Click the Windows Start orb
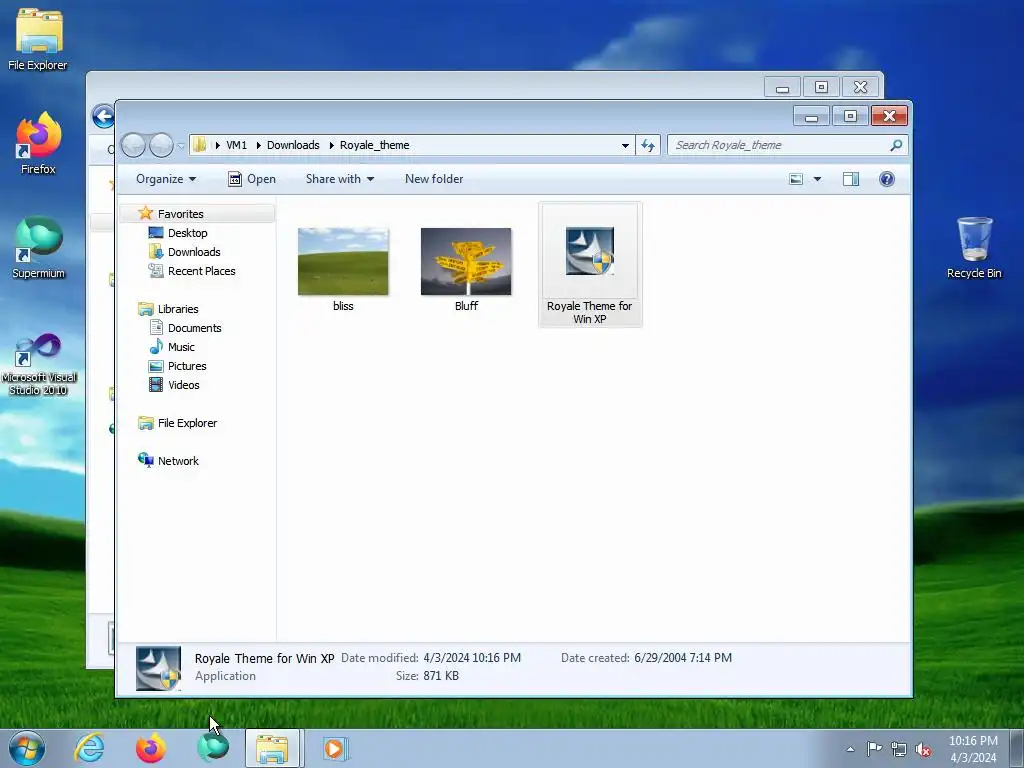Screen dimensions: 1024x768 click(27, 748)
